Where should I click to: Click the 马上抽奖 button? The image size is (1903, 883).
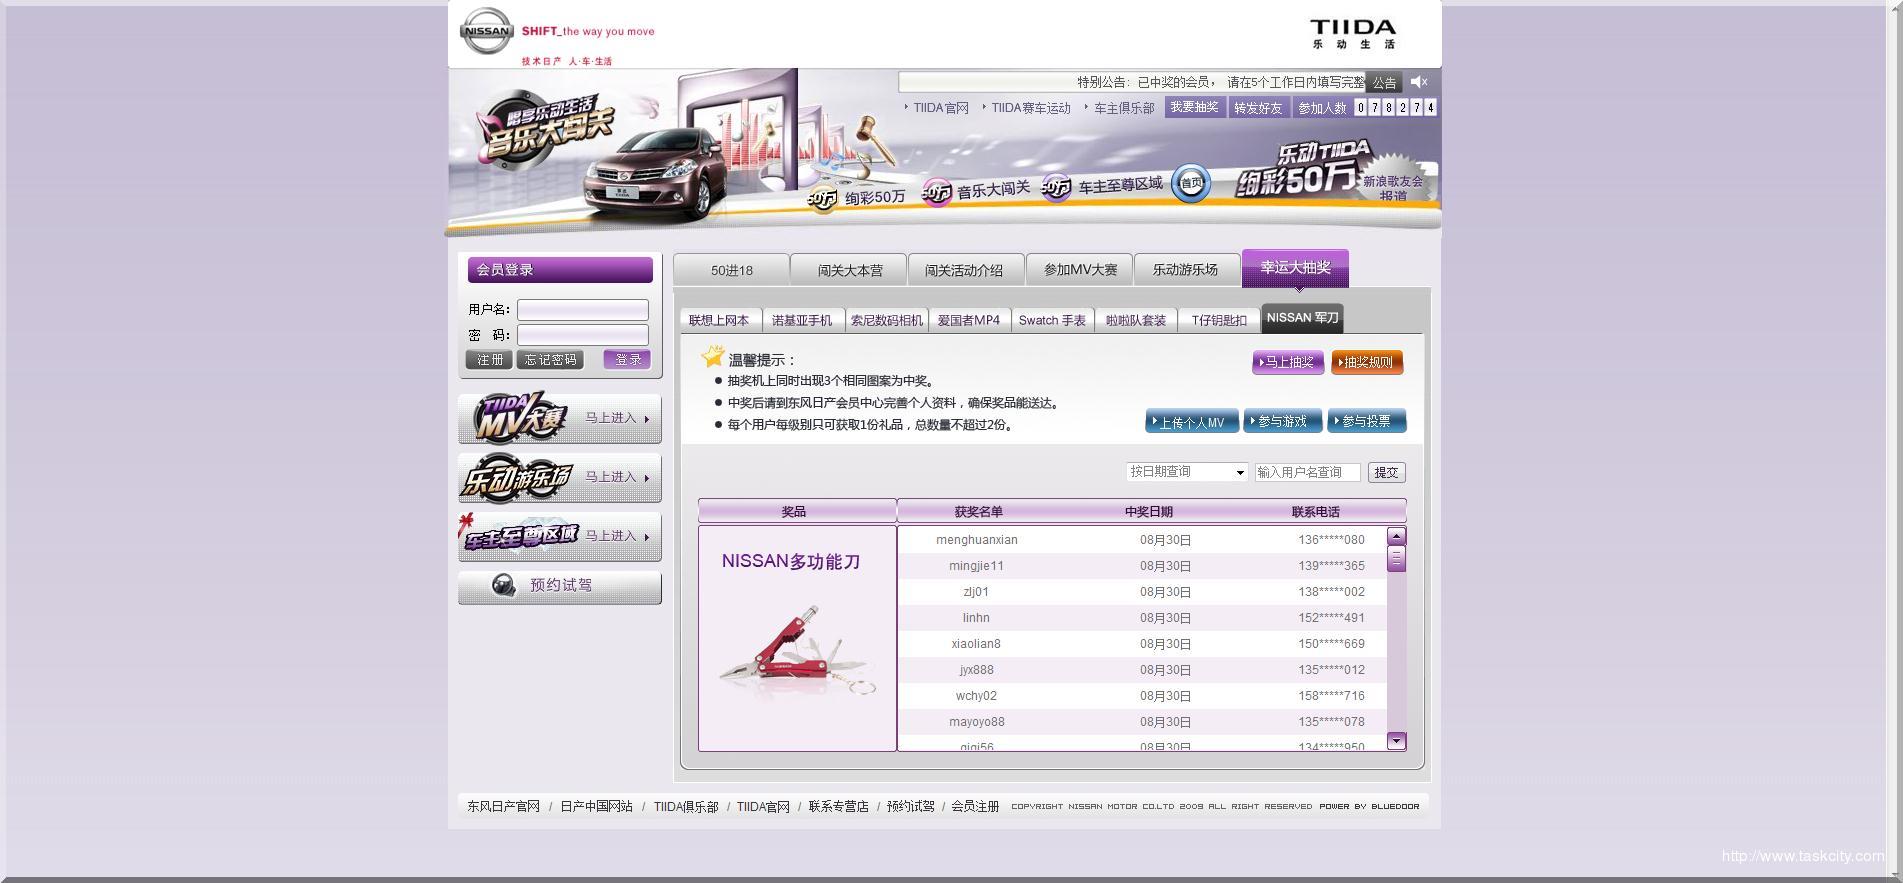tap(1288, 362)
